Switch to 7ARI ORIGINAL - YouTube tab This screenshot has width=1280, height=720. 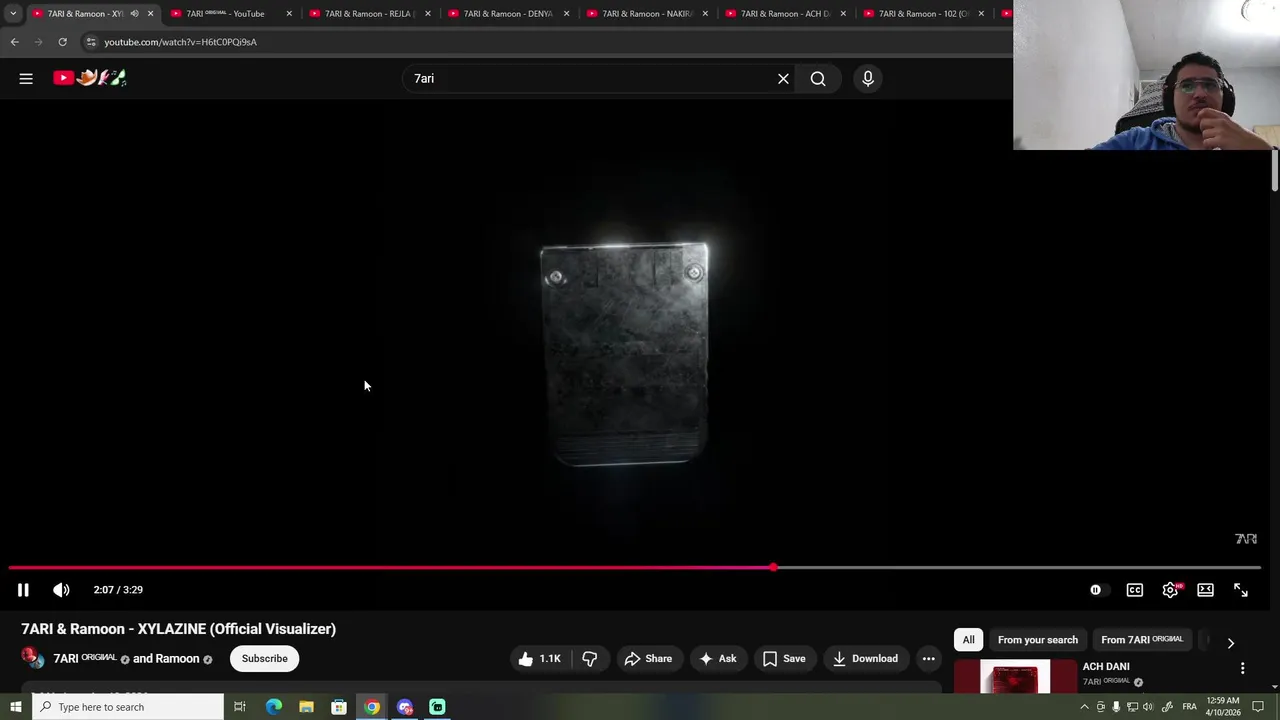[230, 14]
